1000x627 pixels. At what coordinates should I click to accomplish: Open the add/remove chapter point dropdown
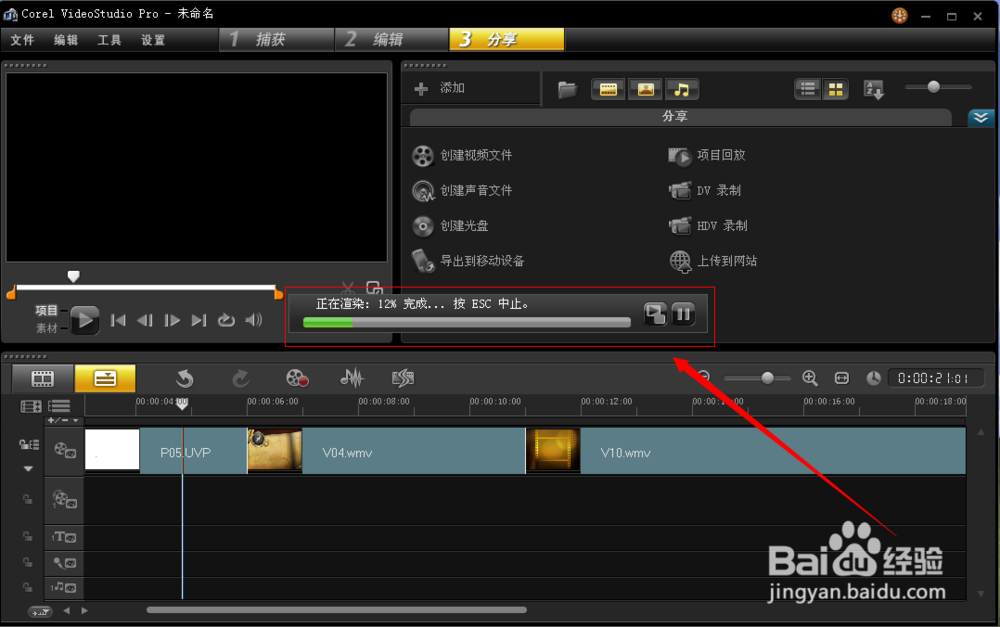click(63, 420)
